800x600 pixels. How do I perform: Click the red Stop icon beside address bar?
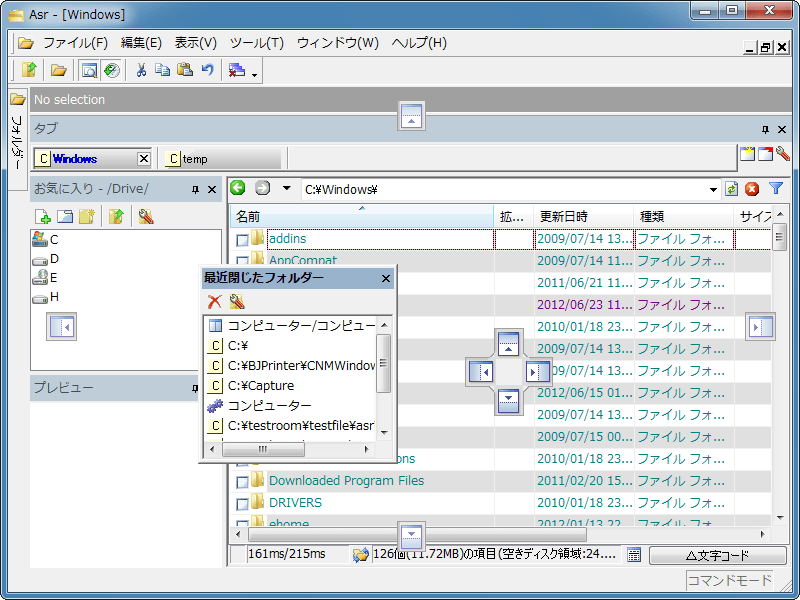(x=752, y=189)
